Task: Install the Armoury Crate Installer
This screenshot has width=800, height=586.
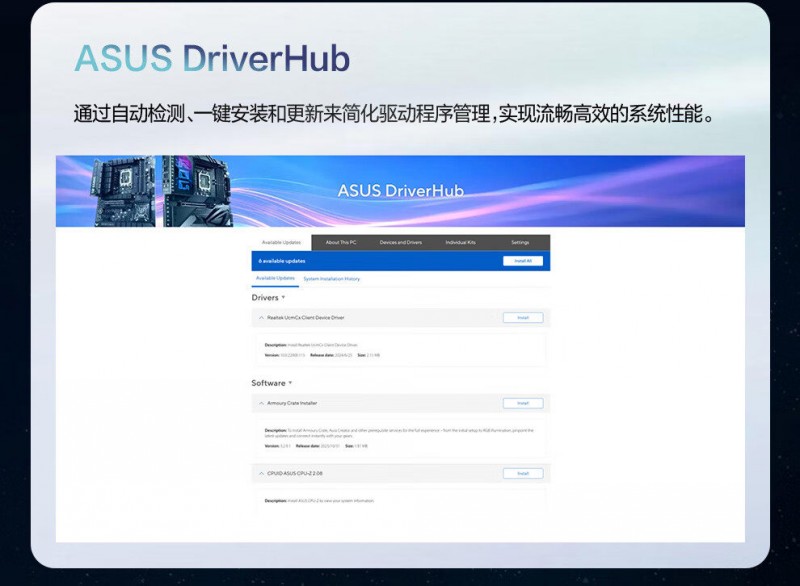Action: pos(522,403)
